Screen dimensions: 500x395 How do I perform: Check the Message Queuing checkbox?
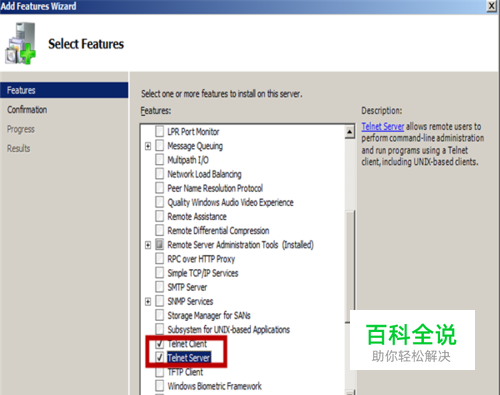(x=160, y=146)
